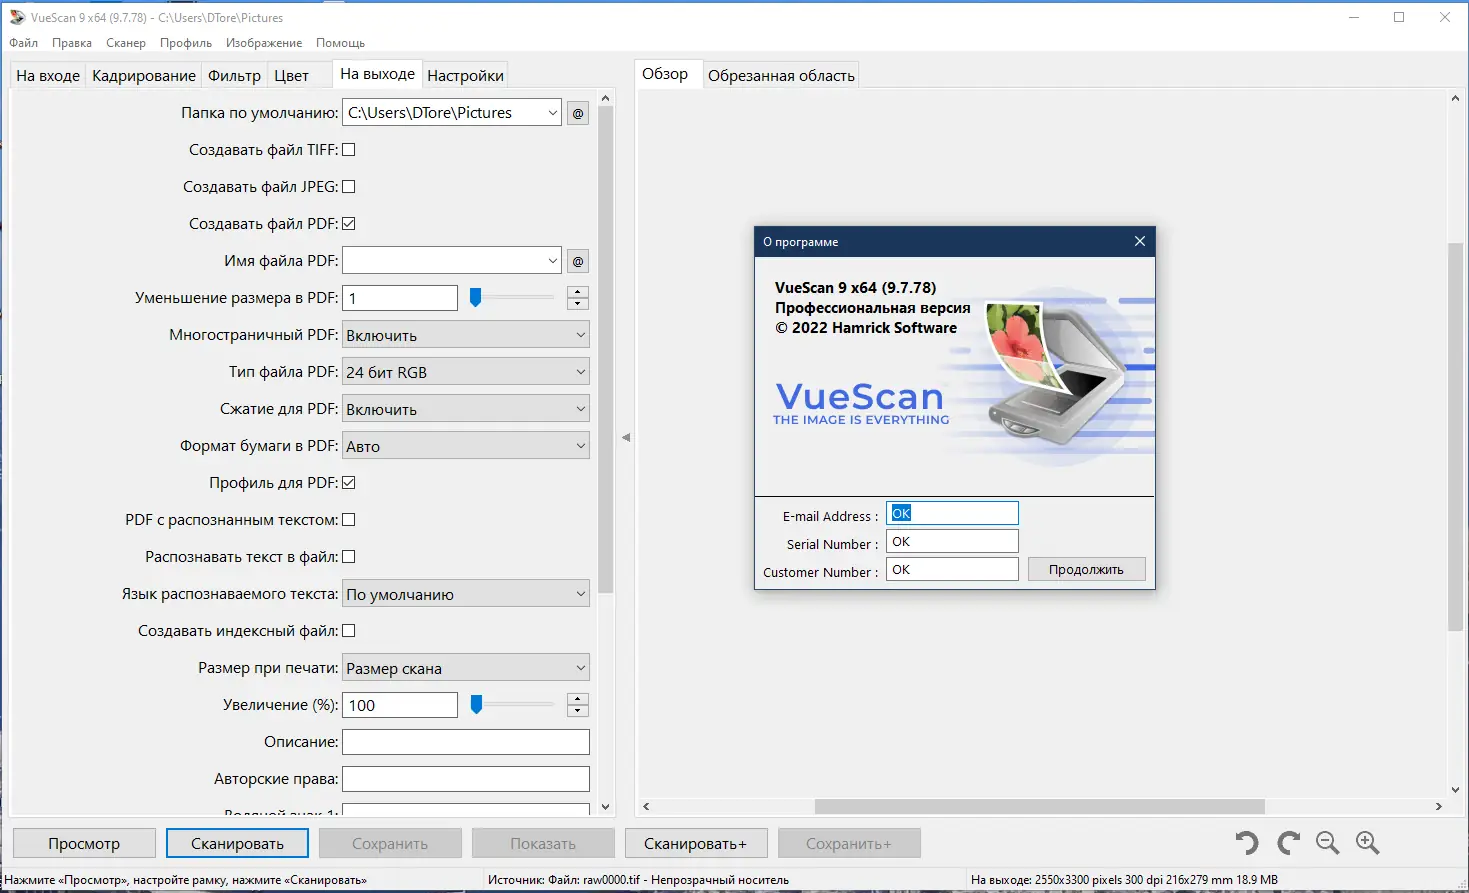Rotate the scan preview counterclockwise
1469x893 pixels.
(1246, 843)
